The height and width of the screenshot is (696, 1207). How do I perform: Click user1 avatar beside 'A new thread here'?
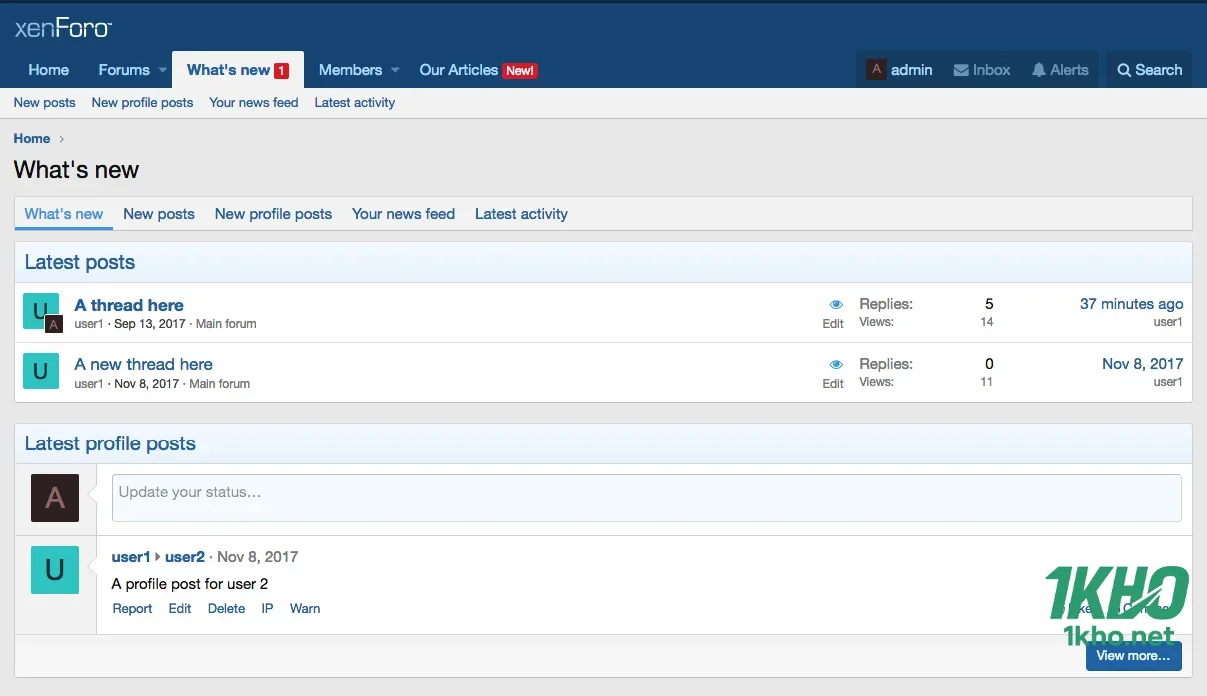(40, 371)
